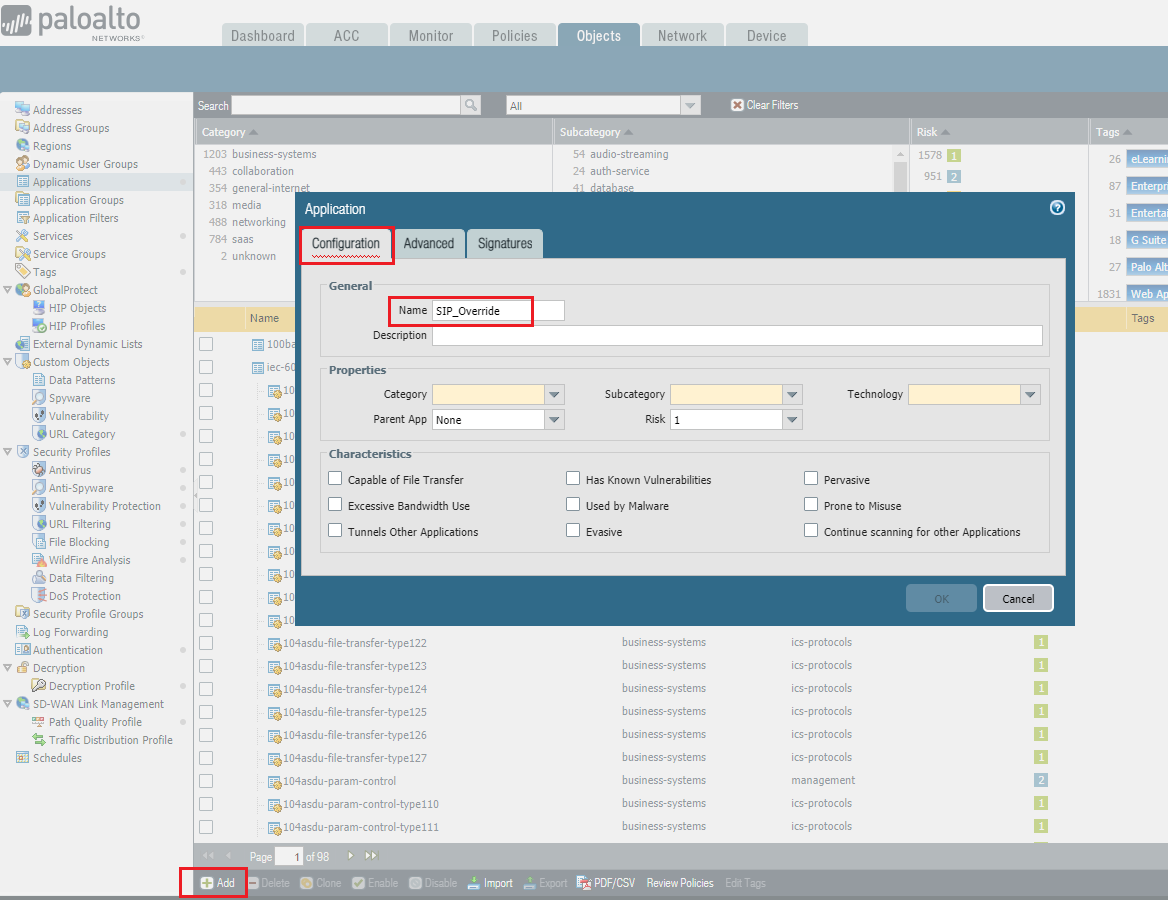Expand the Risk dropdown

792,420
